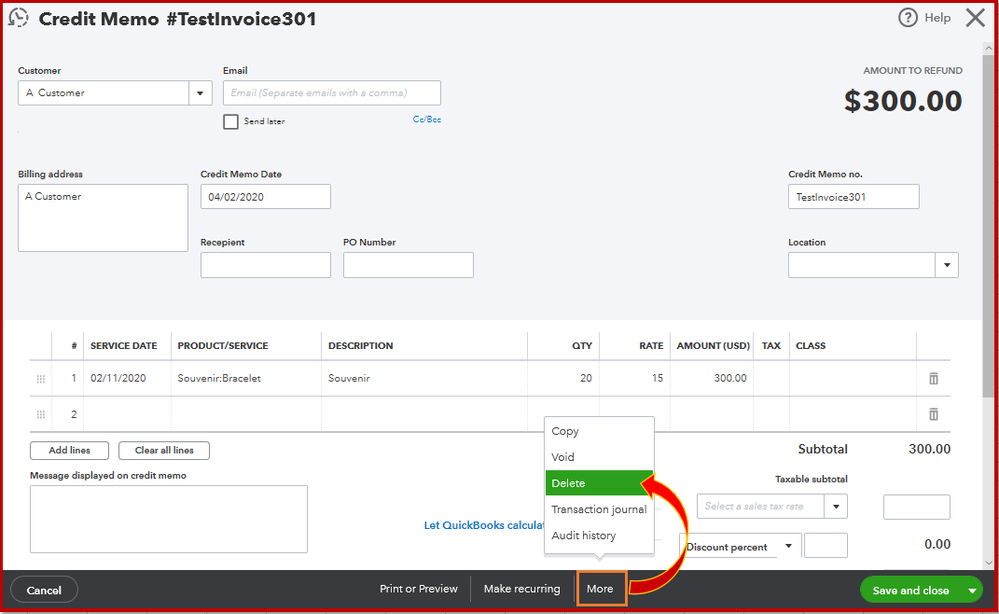The image size is (999, 614).
Task: Click the DESCRIPTION column header
Action: (361, 346)
